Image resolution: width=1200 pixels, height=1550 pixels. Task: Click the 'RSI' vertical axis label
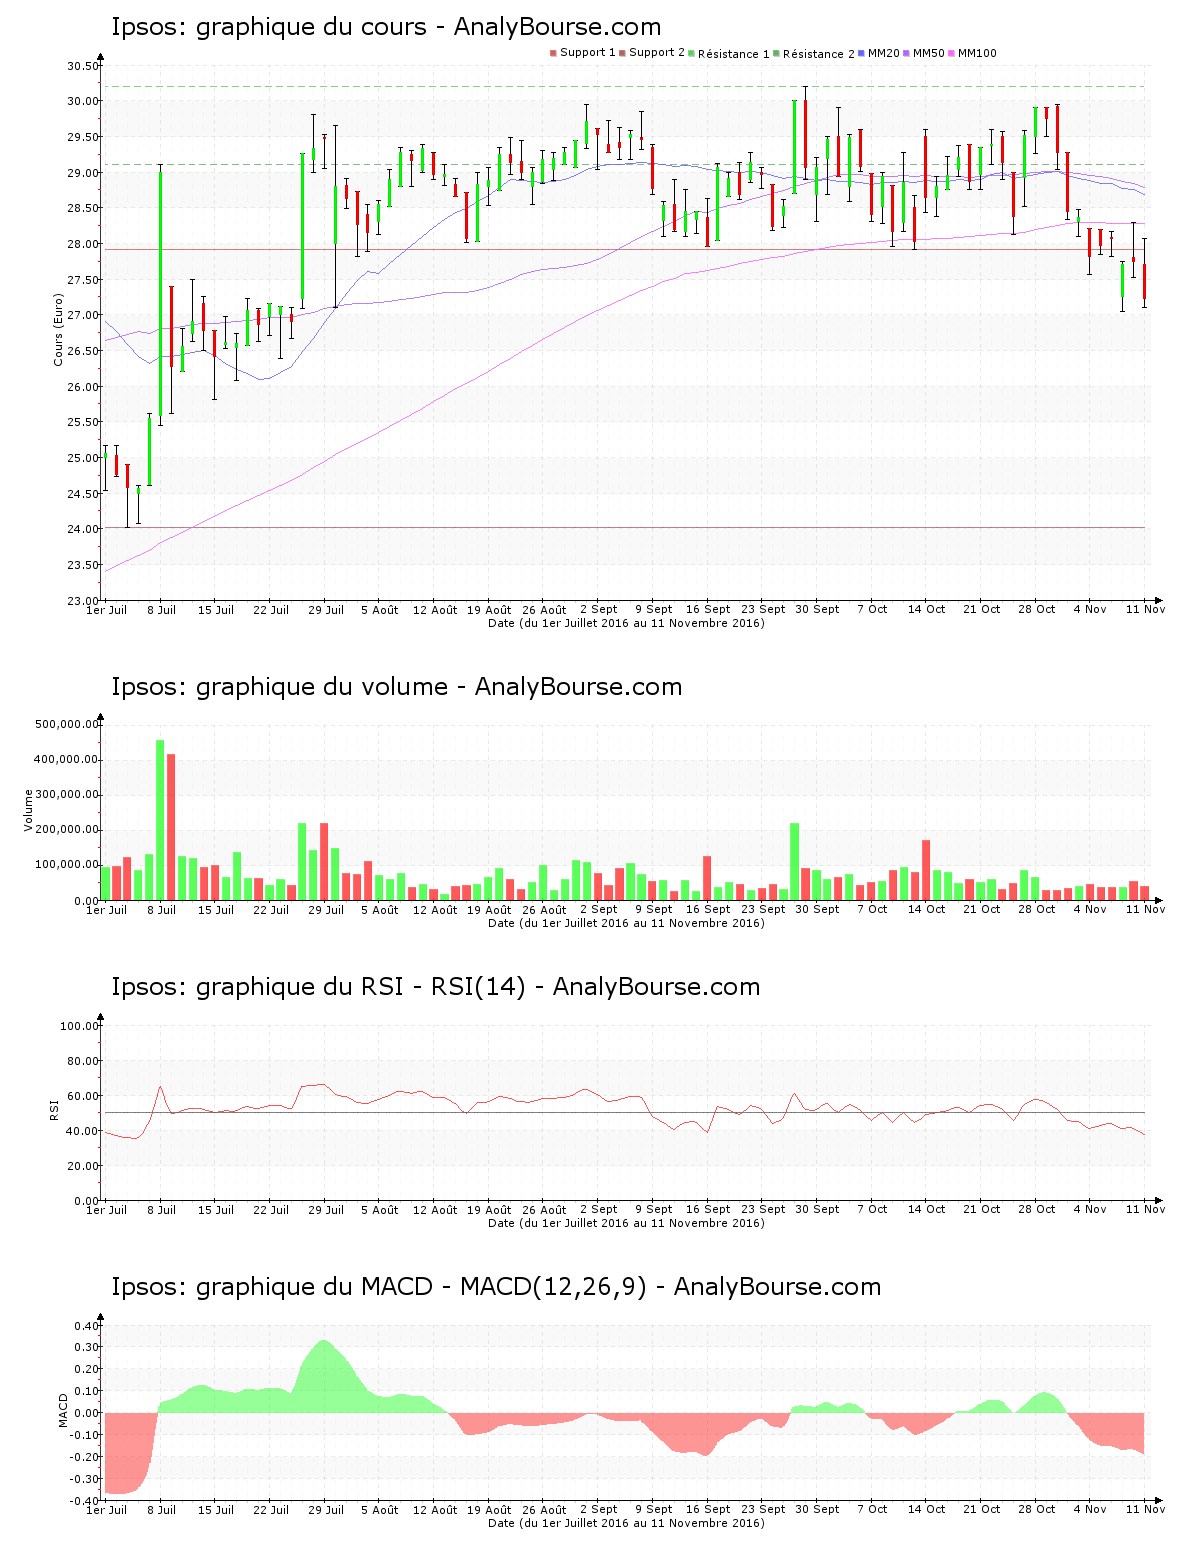[x=54, y=1109]
